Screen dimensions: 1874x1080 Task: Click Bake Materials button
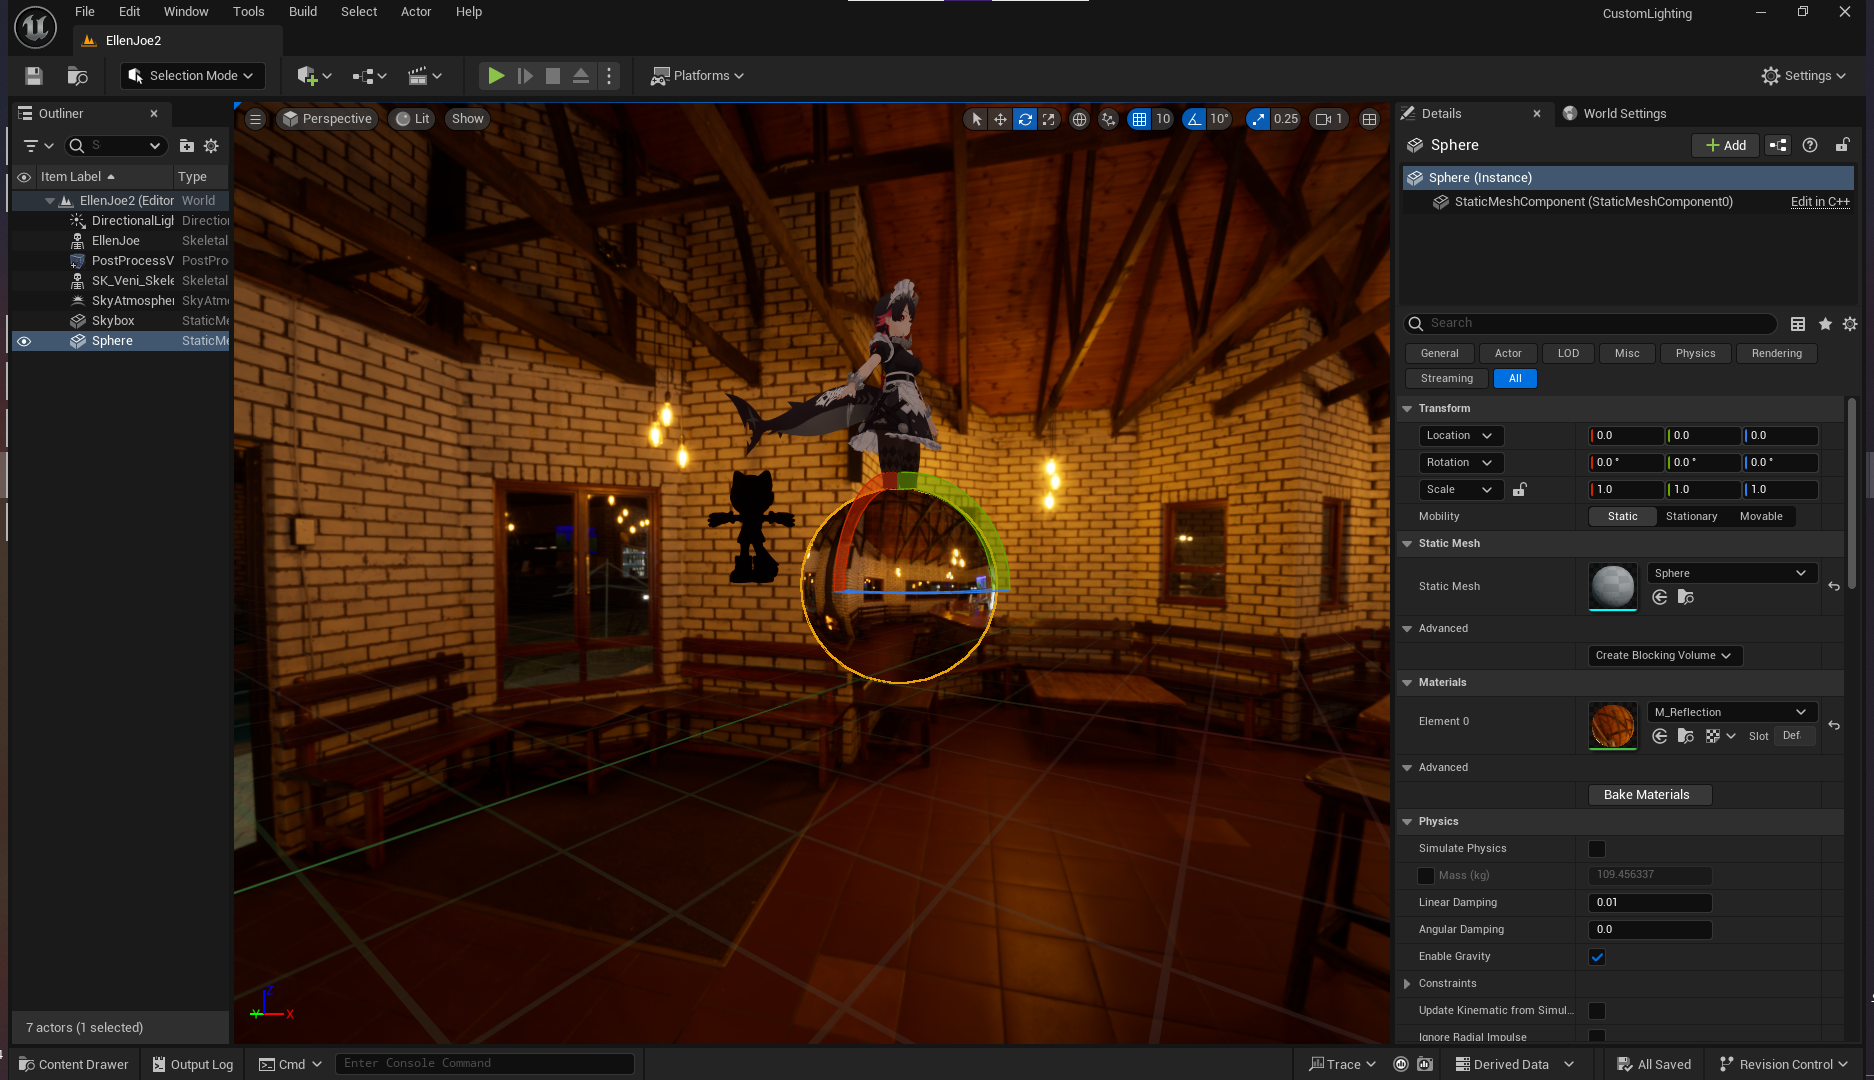pos(1650,795)
